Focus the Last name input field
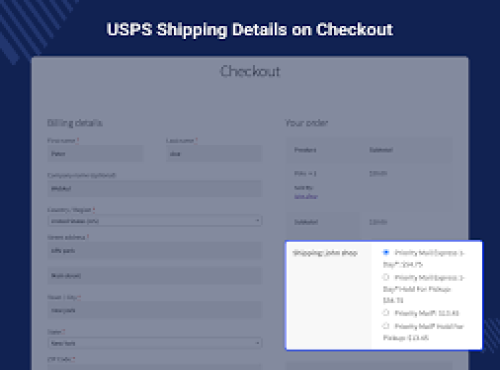Screen dimensions: 500x370 coord(214,154)
